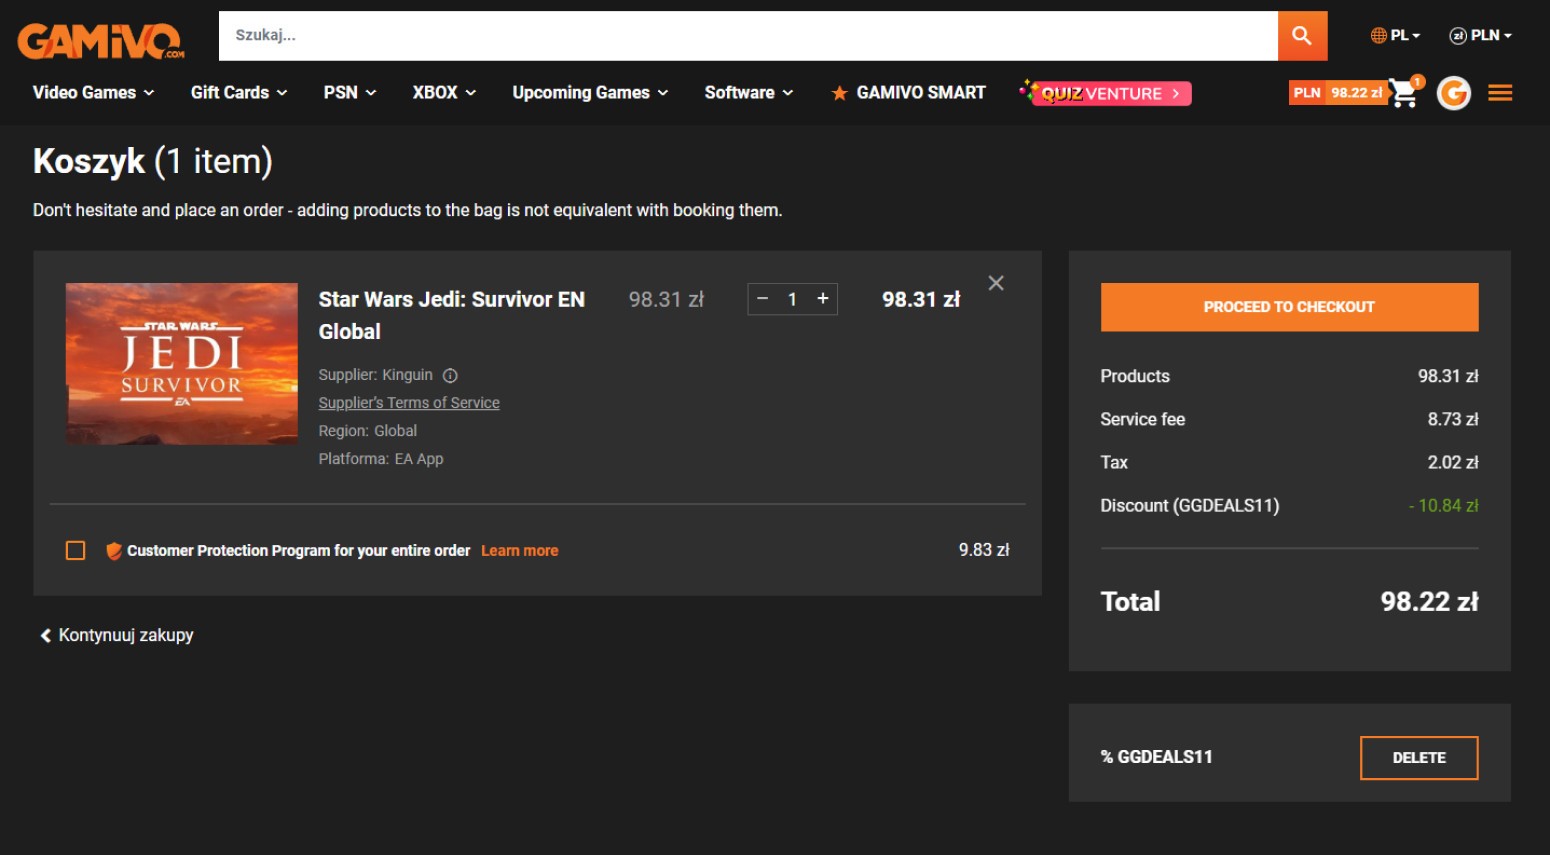The width and height of the screenshot is (1550, 855).
Task: Open the orange G account avatar
Action: coord(1454,93)
